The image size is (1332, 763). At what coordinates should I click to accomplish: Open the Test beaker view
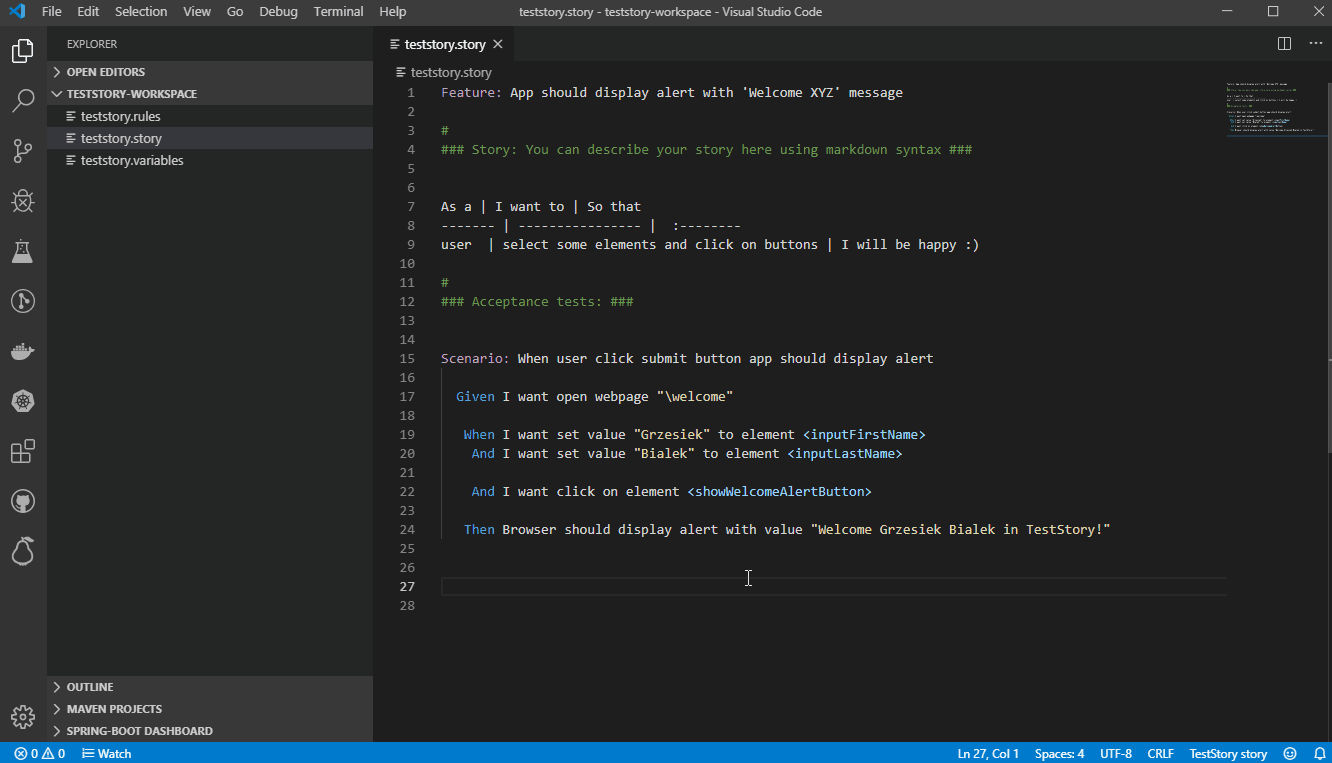23,251
